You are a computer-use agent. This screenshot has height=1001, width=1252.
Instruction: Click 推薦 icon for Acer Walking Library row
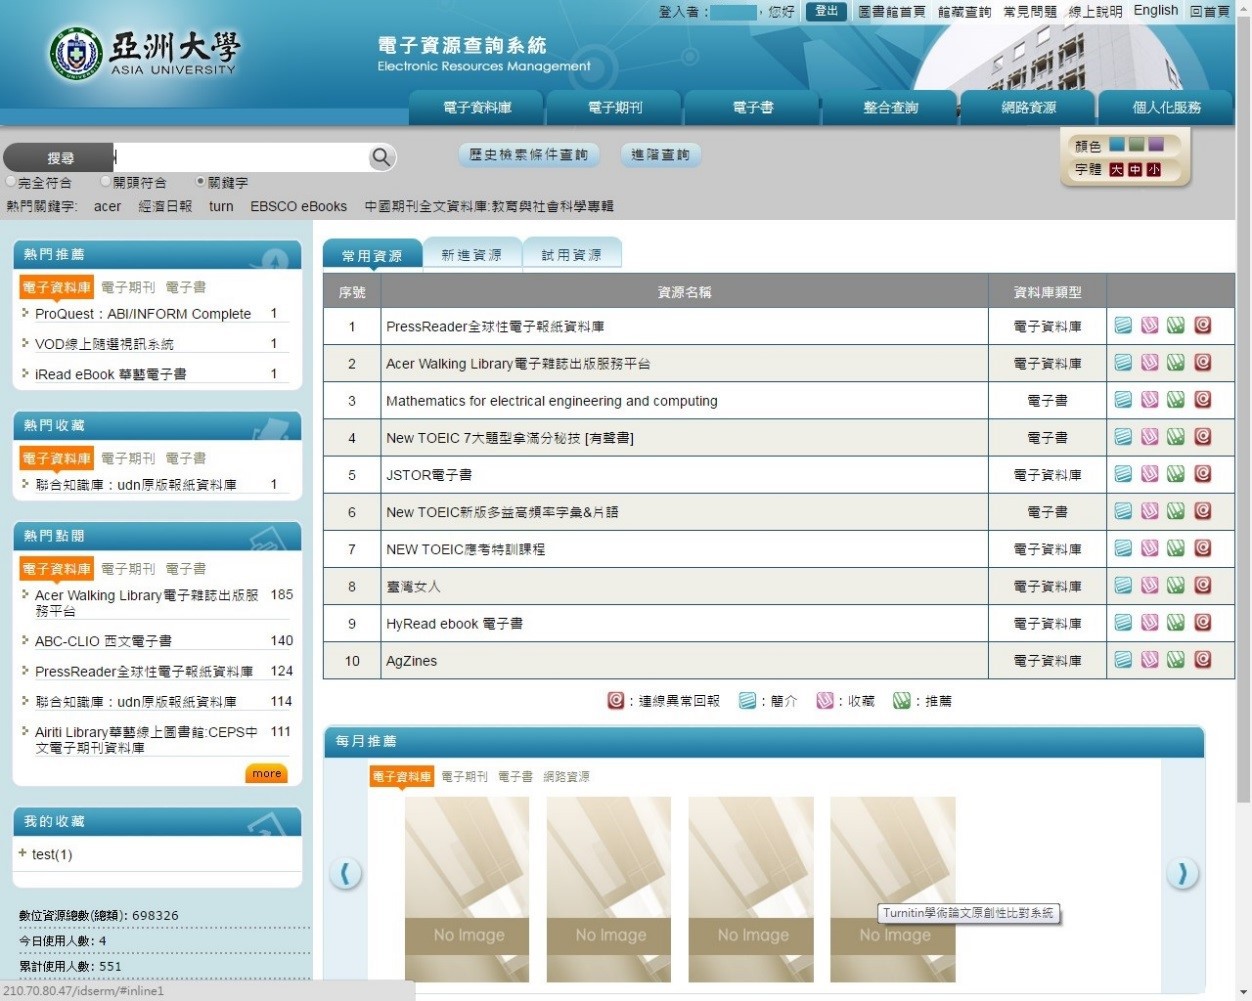click(1176, 362)
